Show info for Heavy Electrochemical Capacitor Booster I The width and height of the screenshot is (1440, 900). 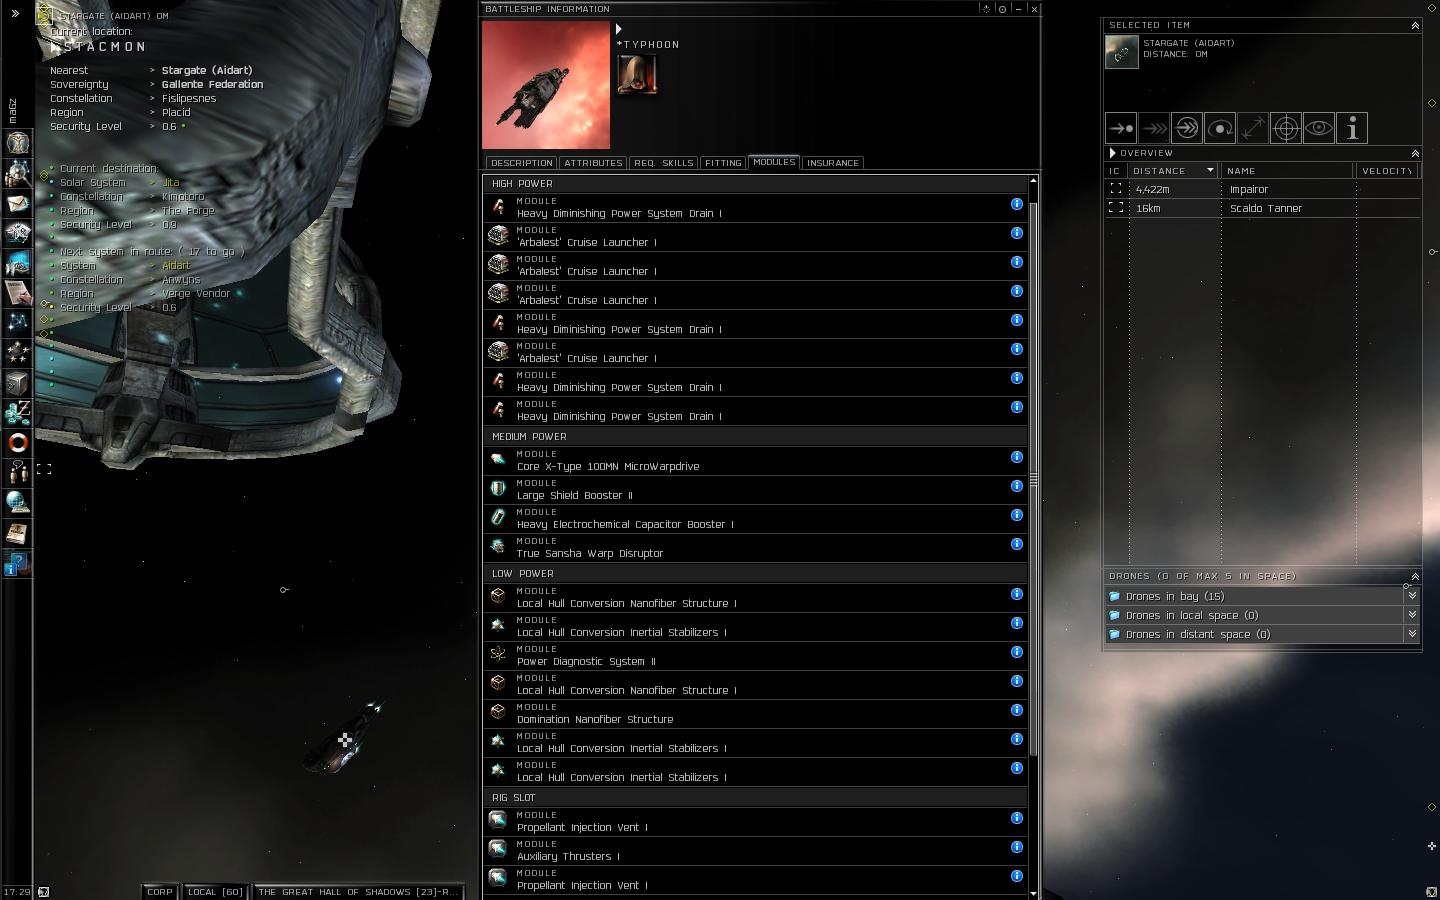pyautogui.click(x=1016, y=515)
